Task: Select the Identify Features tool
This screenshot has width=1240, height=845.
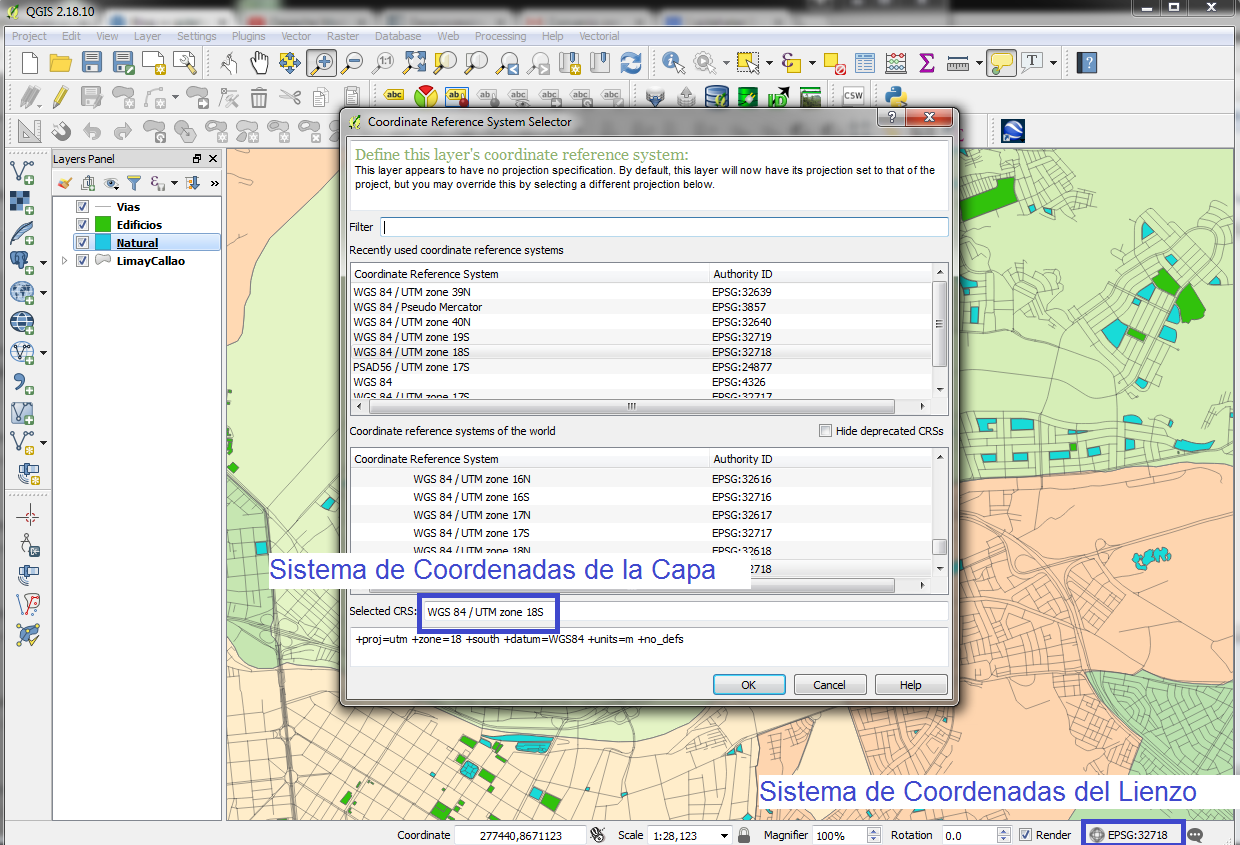Action: pyautogui.click(x=674, y=63)
